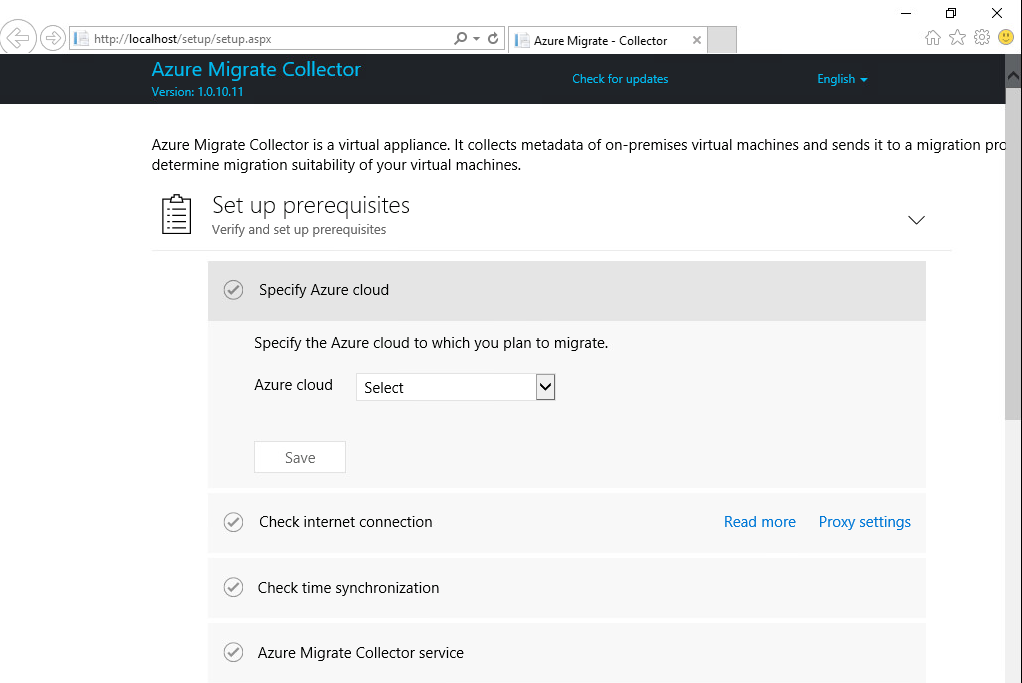Click the forward navigation arrow
Screen dimensions: 1022x683
[51, 37]
